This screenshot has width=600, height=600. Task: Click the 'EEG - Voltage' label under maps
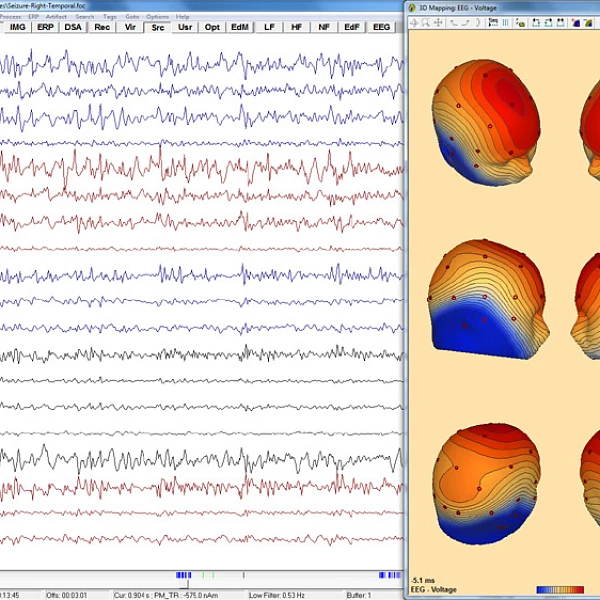[x=434, y=589]
